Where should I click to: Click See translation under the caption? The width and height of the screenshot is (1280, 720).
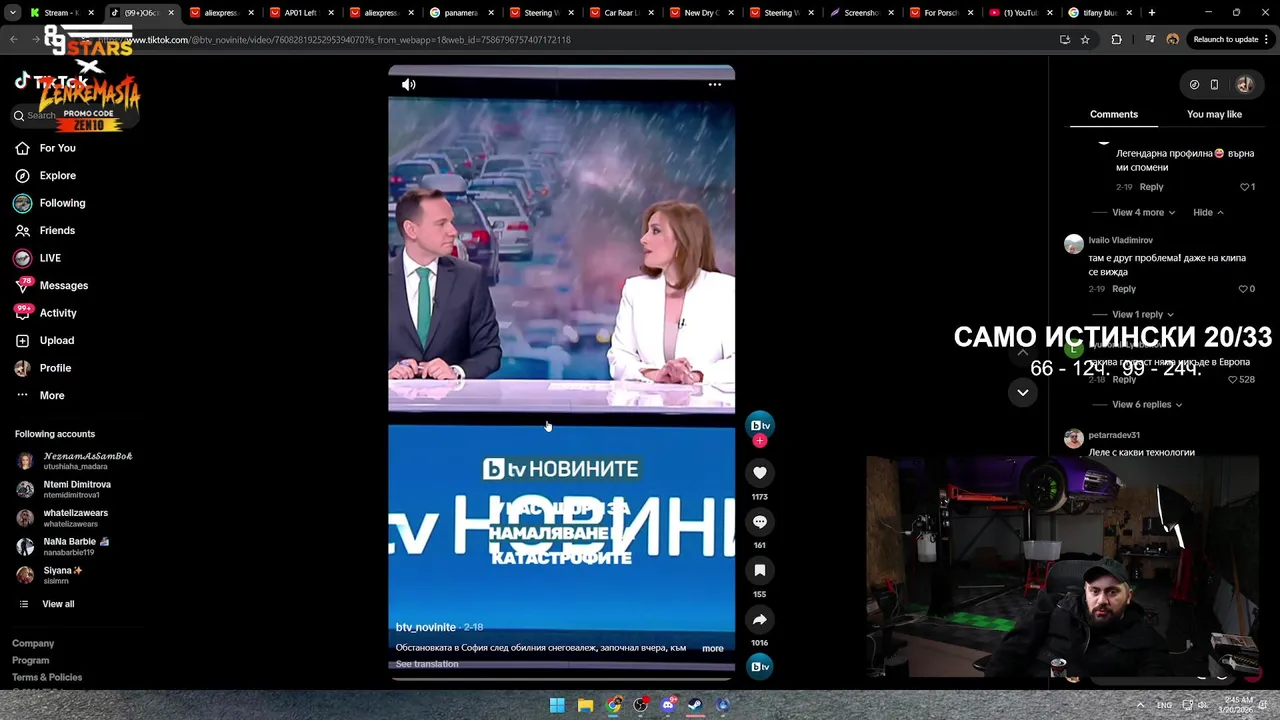(427, 664)
